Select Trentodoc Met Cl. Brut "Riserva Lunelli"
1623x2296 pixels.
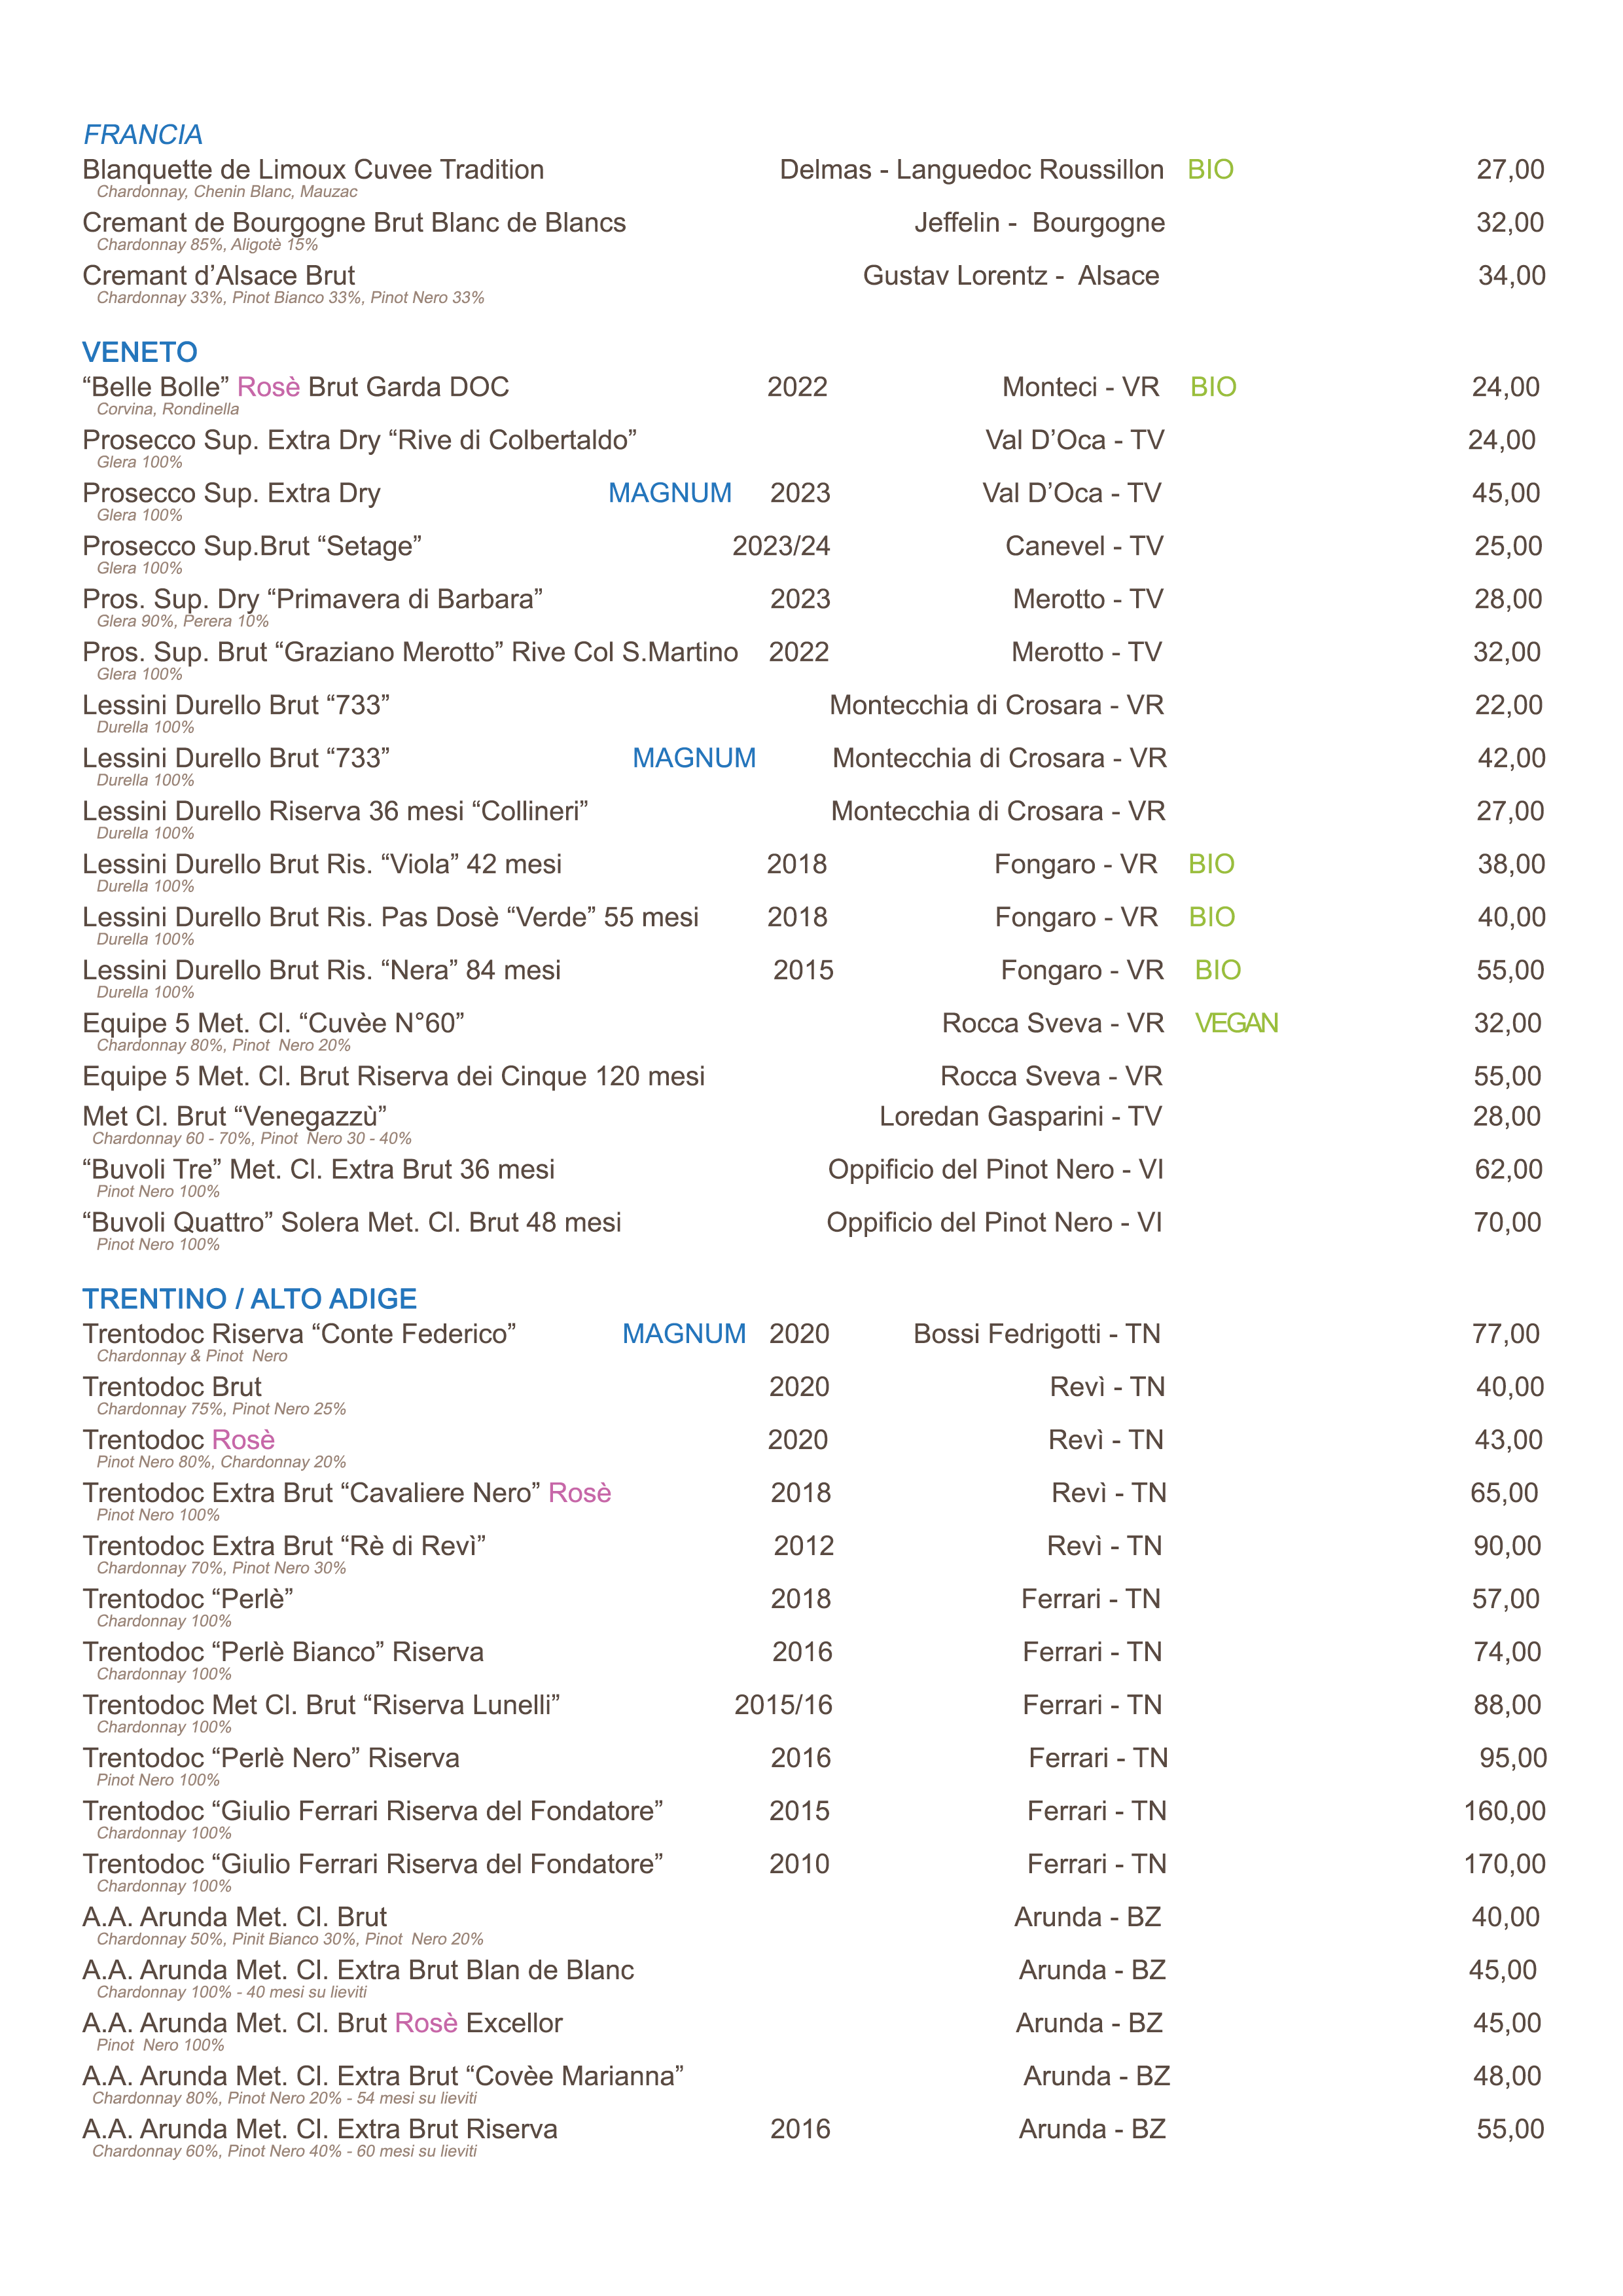[x=322, y=1705]
